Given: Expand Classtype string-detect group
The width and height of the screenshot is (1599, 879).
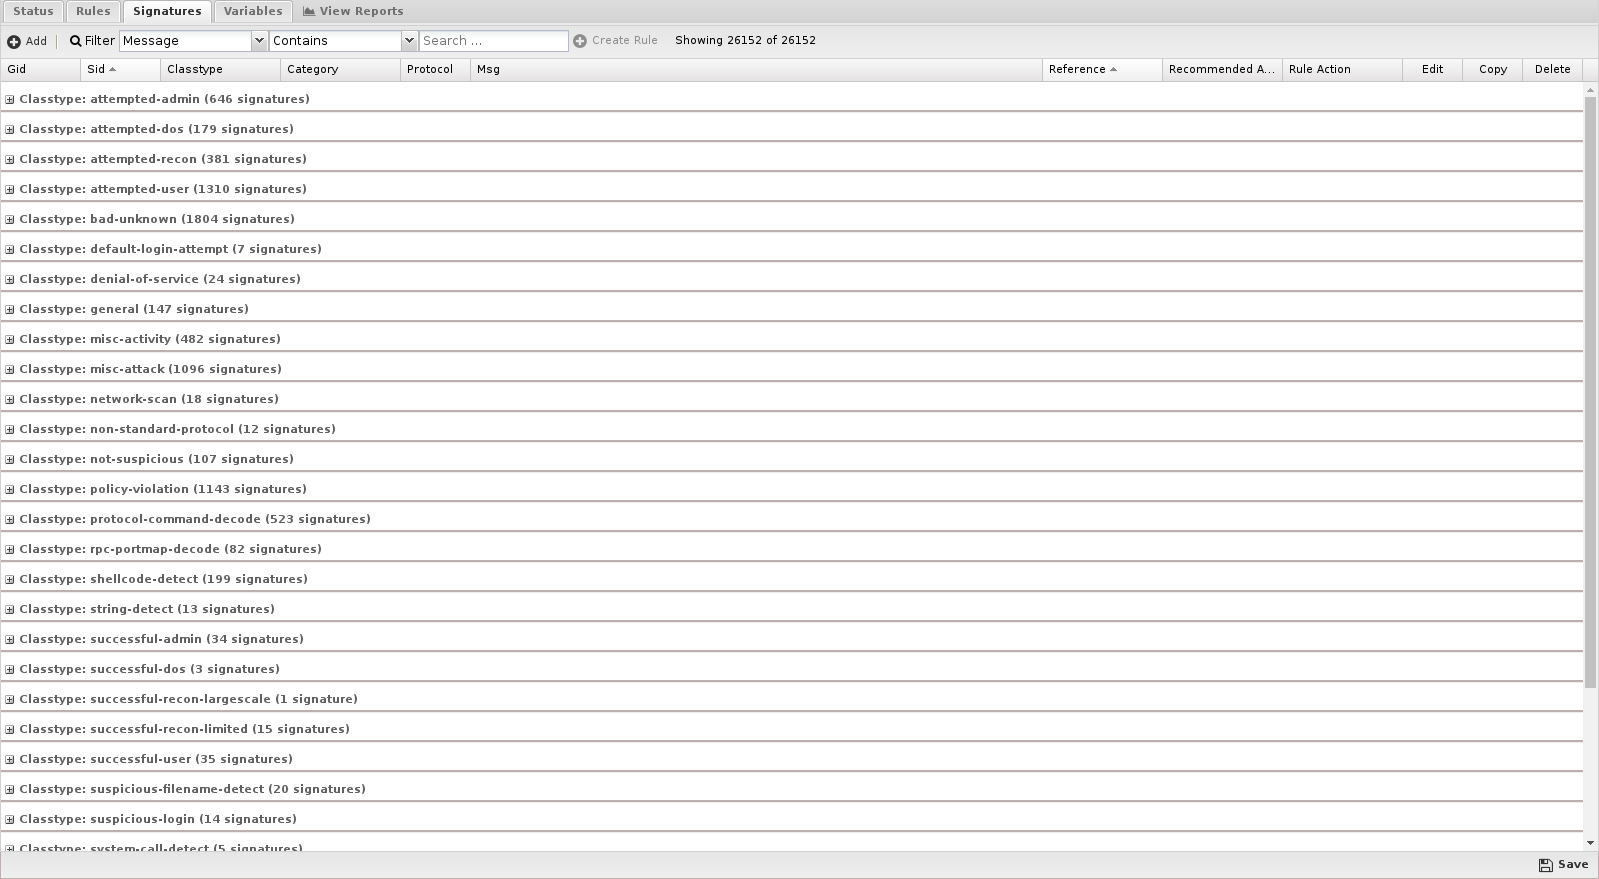Looking at the screenshot, I should tap(10, 609).
